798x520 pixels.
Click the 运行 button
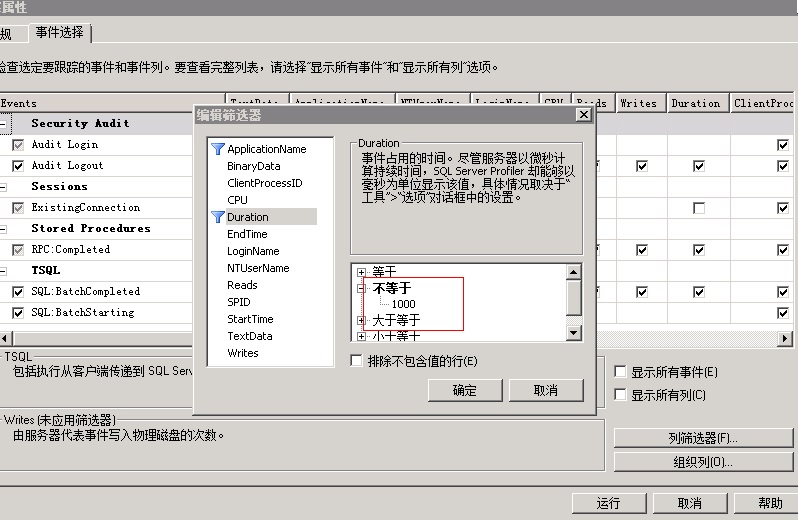pos(609,503)
